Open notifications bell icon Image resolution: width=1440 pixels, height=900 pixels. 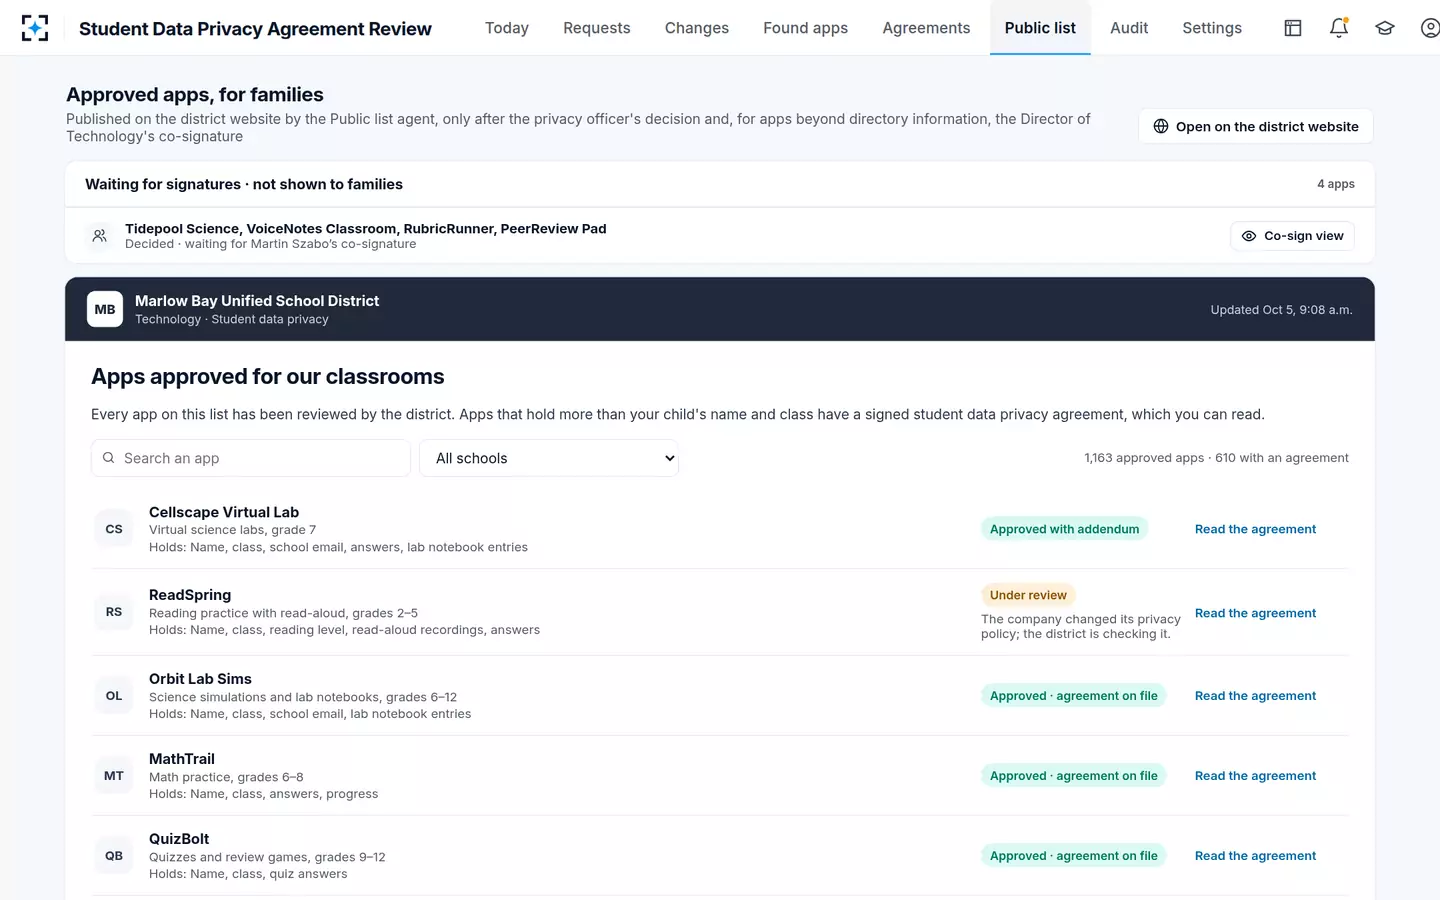coord(1339,28)
